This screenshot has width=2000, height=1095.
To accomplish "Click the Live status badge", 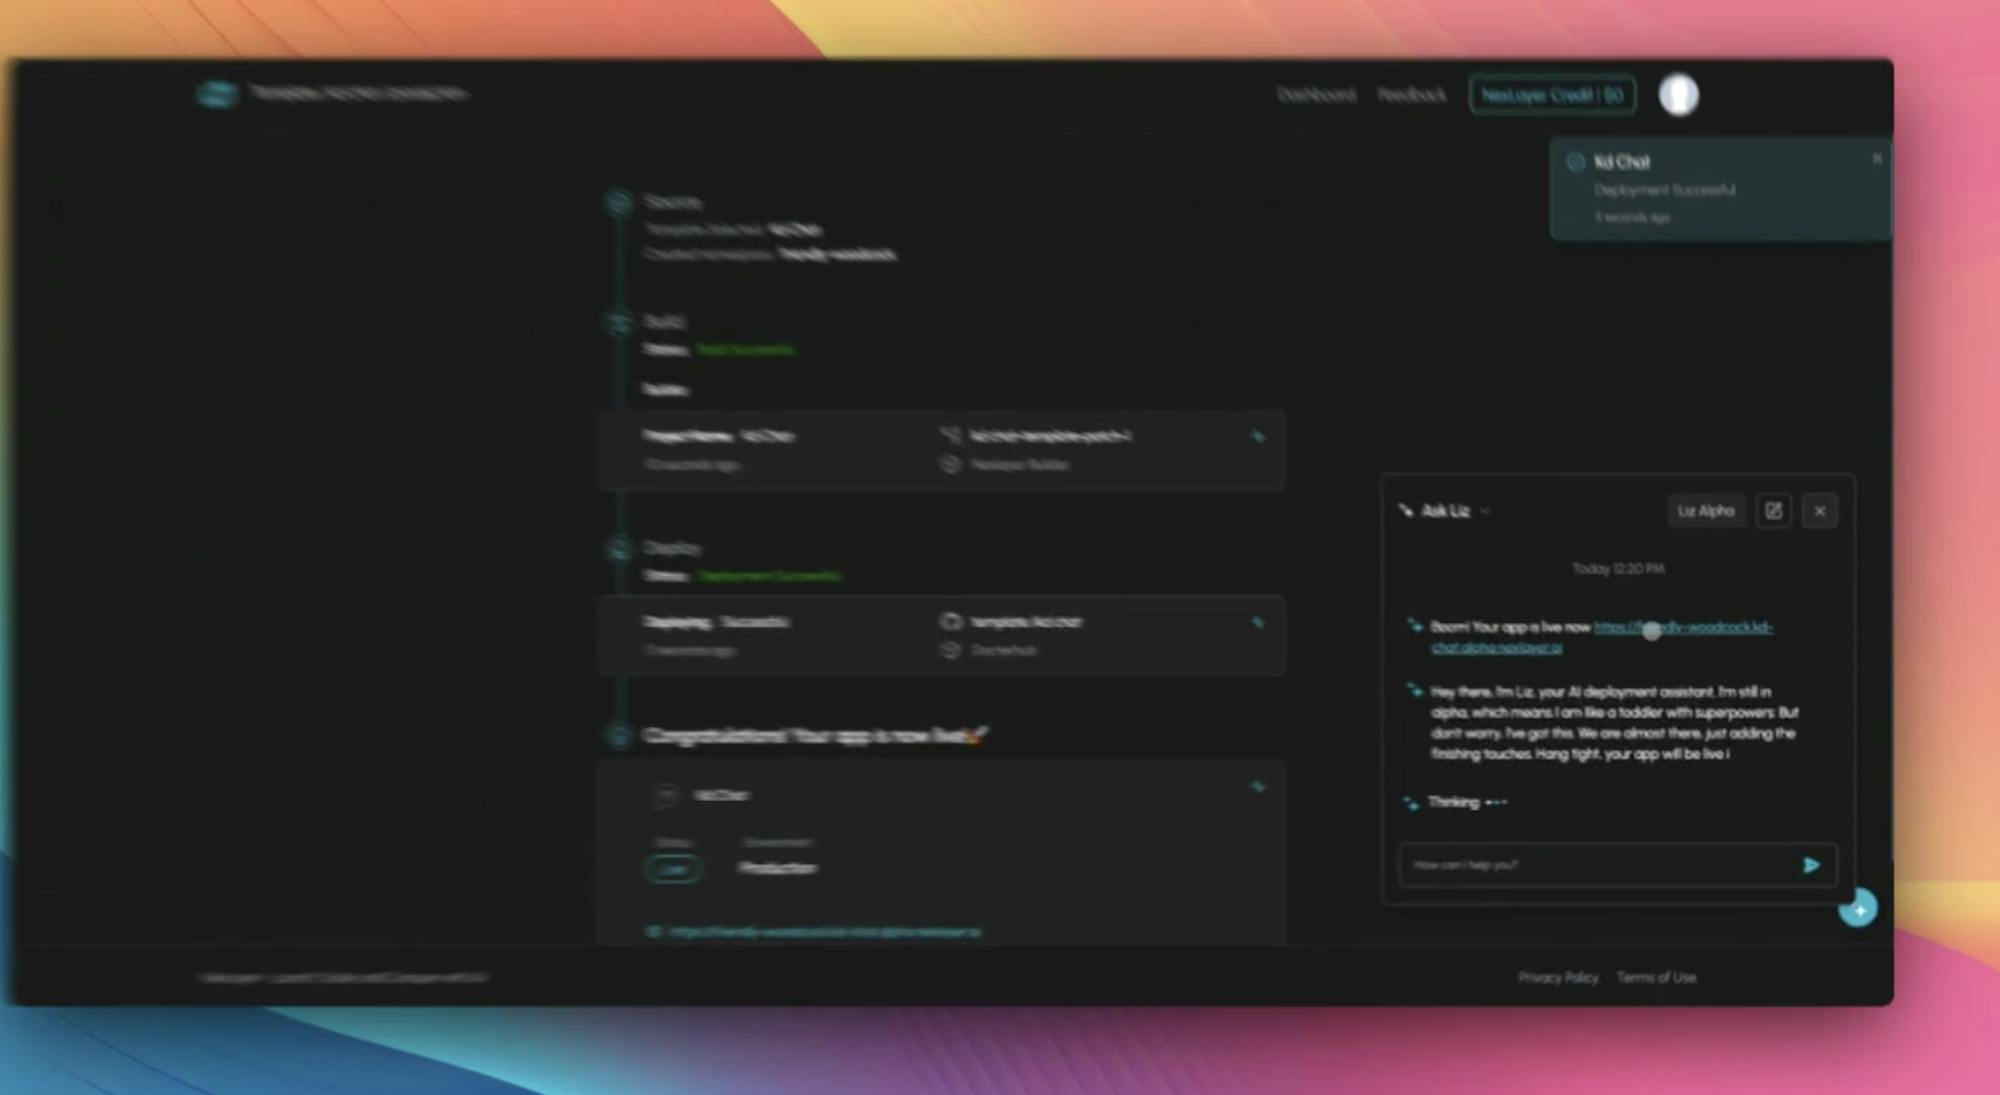I will (673, 869).
